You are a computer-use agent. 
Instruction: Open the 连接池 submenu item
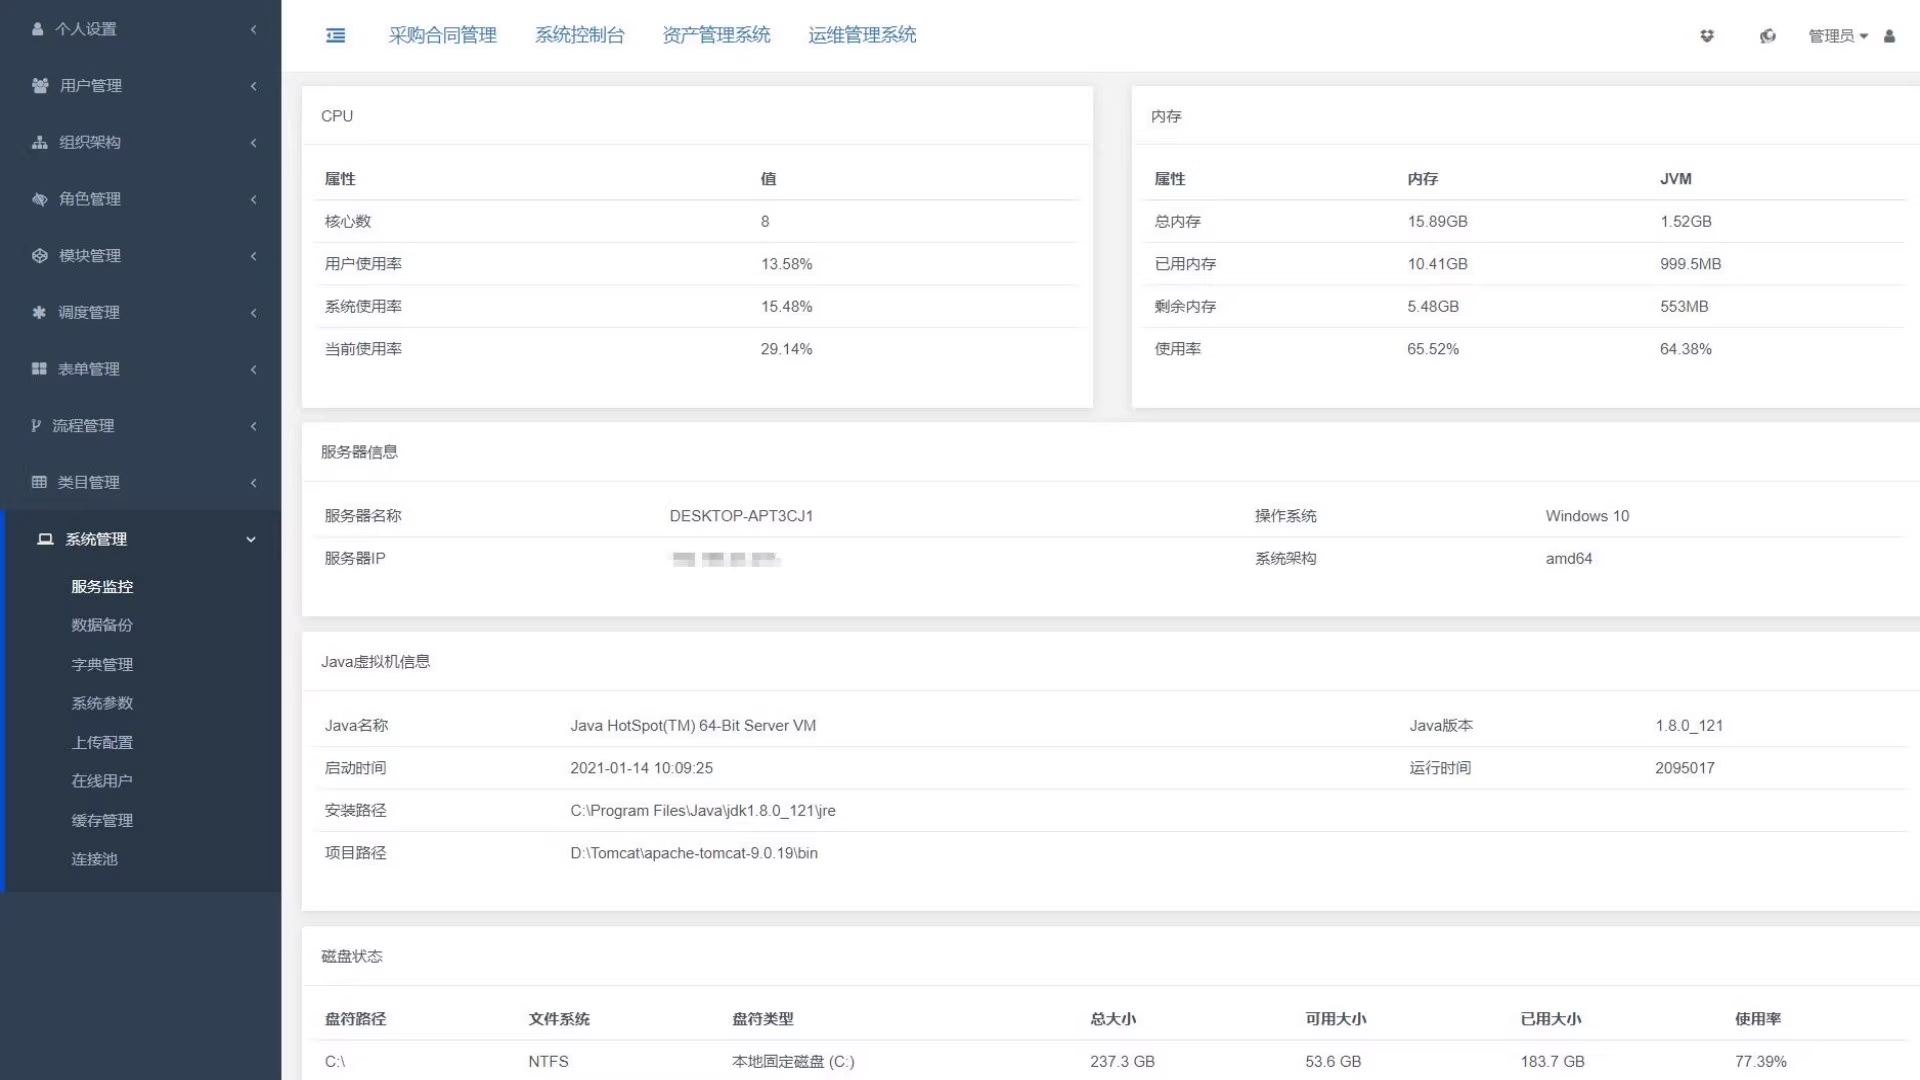(x=94, y=859)
